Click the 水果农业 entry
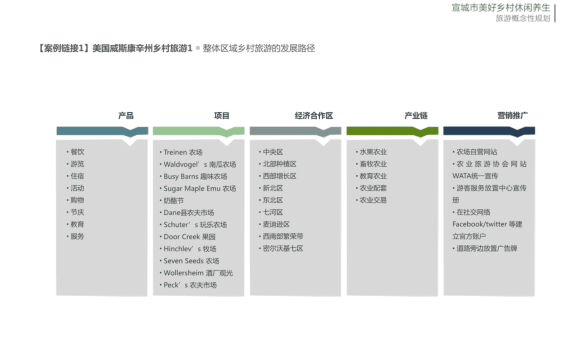 pos(373,152)
